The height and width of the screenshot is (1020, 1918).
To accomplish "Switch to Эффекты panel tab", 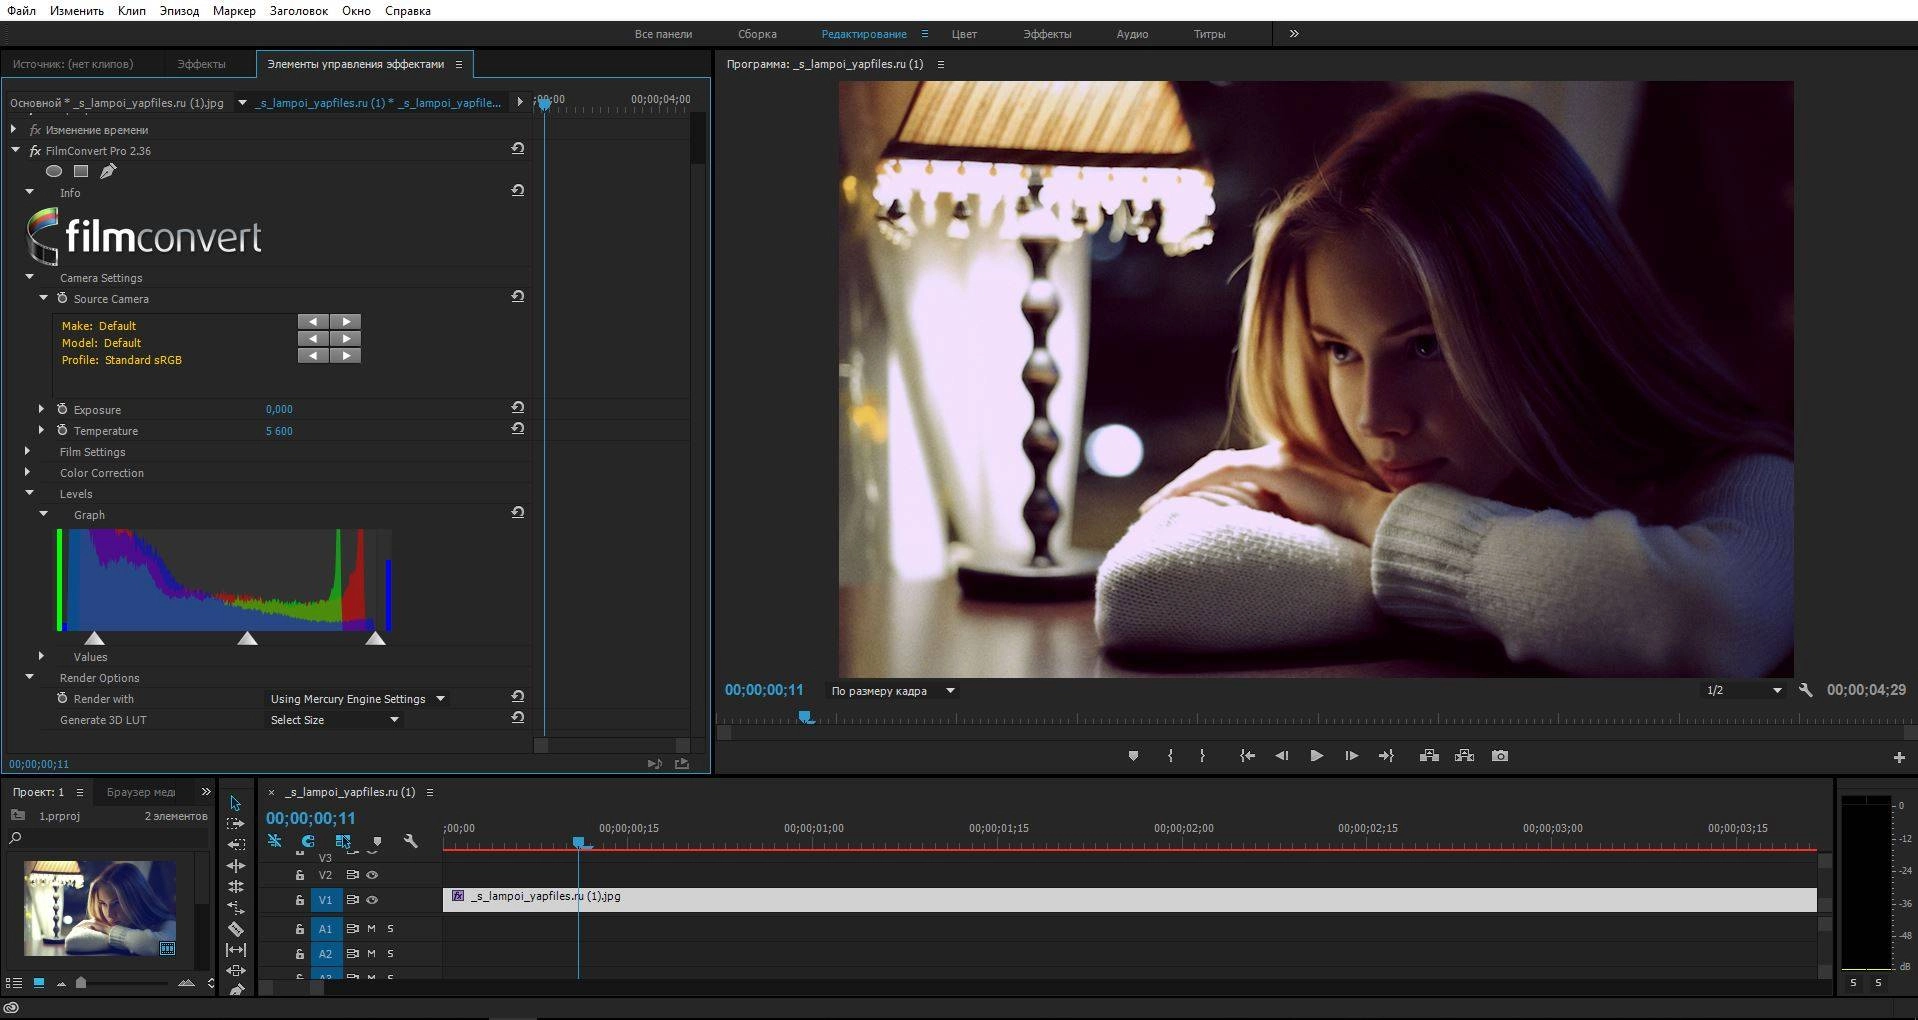I will pyautogui.click(x=201, y=64).
